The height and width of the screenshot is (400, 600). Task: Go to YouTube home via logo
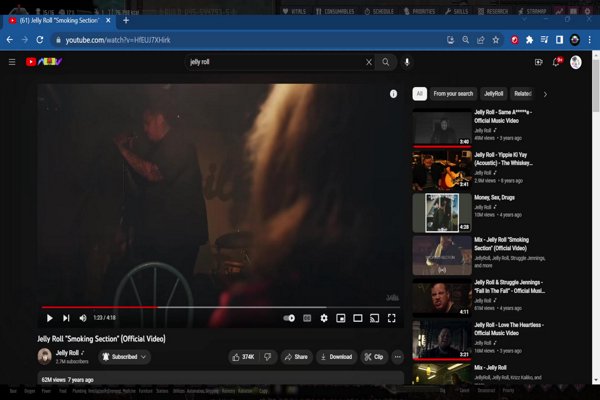coord(44,62)
